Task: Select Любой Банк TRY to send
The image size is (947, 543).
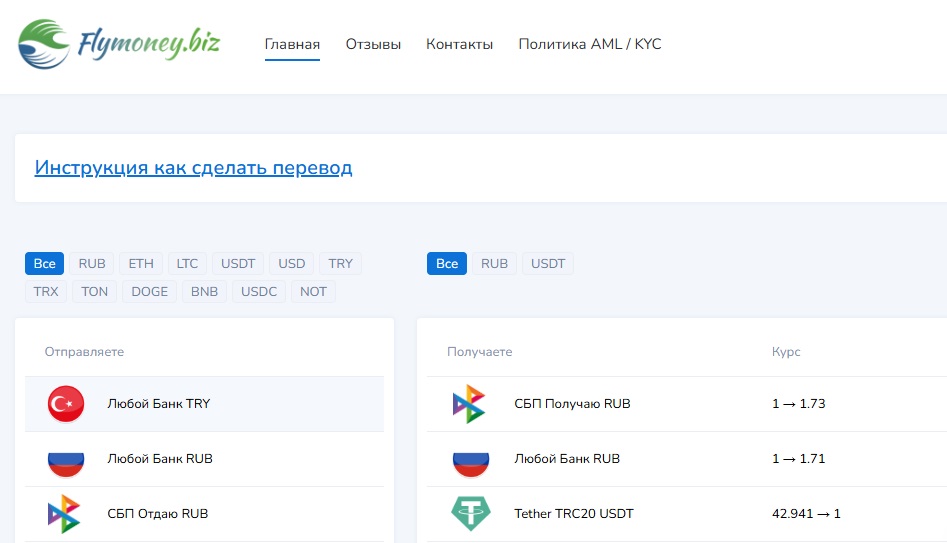Action: coord(204,403)
